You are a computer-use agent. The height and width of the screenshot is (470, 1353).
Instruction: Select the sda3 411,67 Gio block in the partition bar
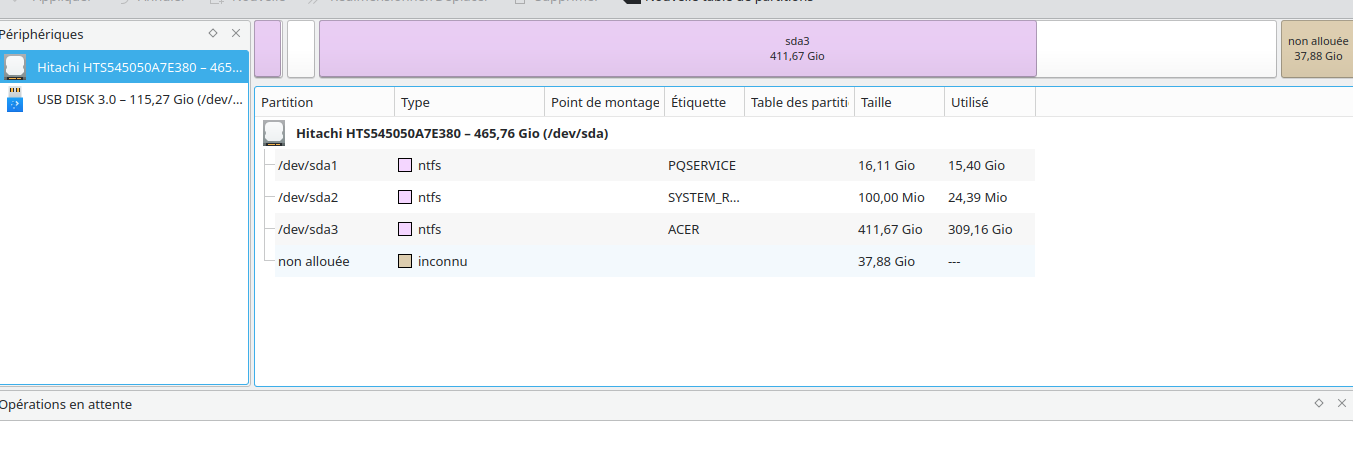pyautogui.click(x=797, y=49)
